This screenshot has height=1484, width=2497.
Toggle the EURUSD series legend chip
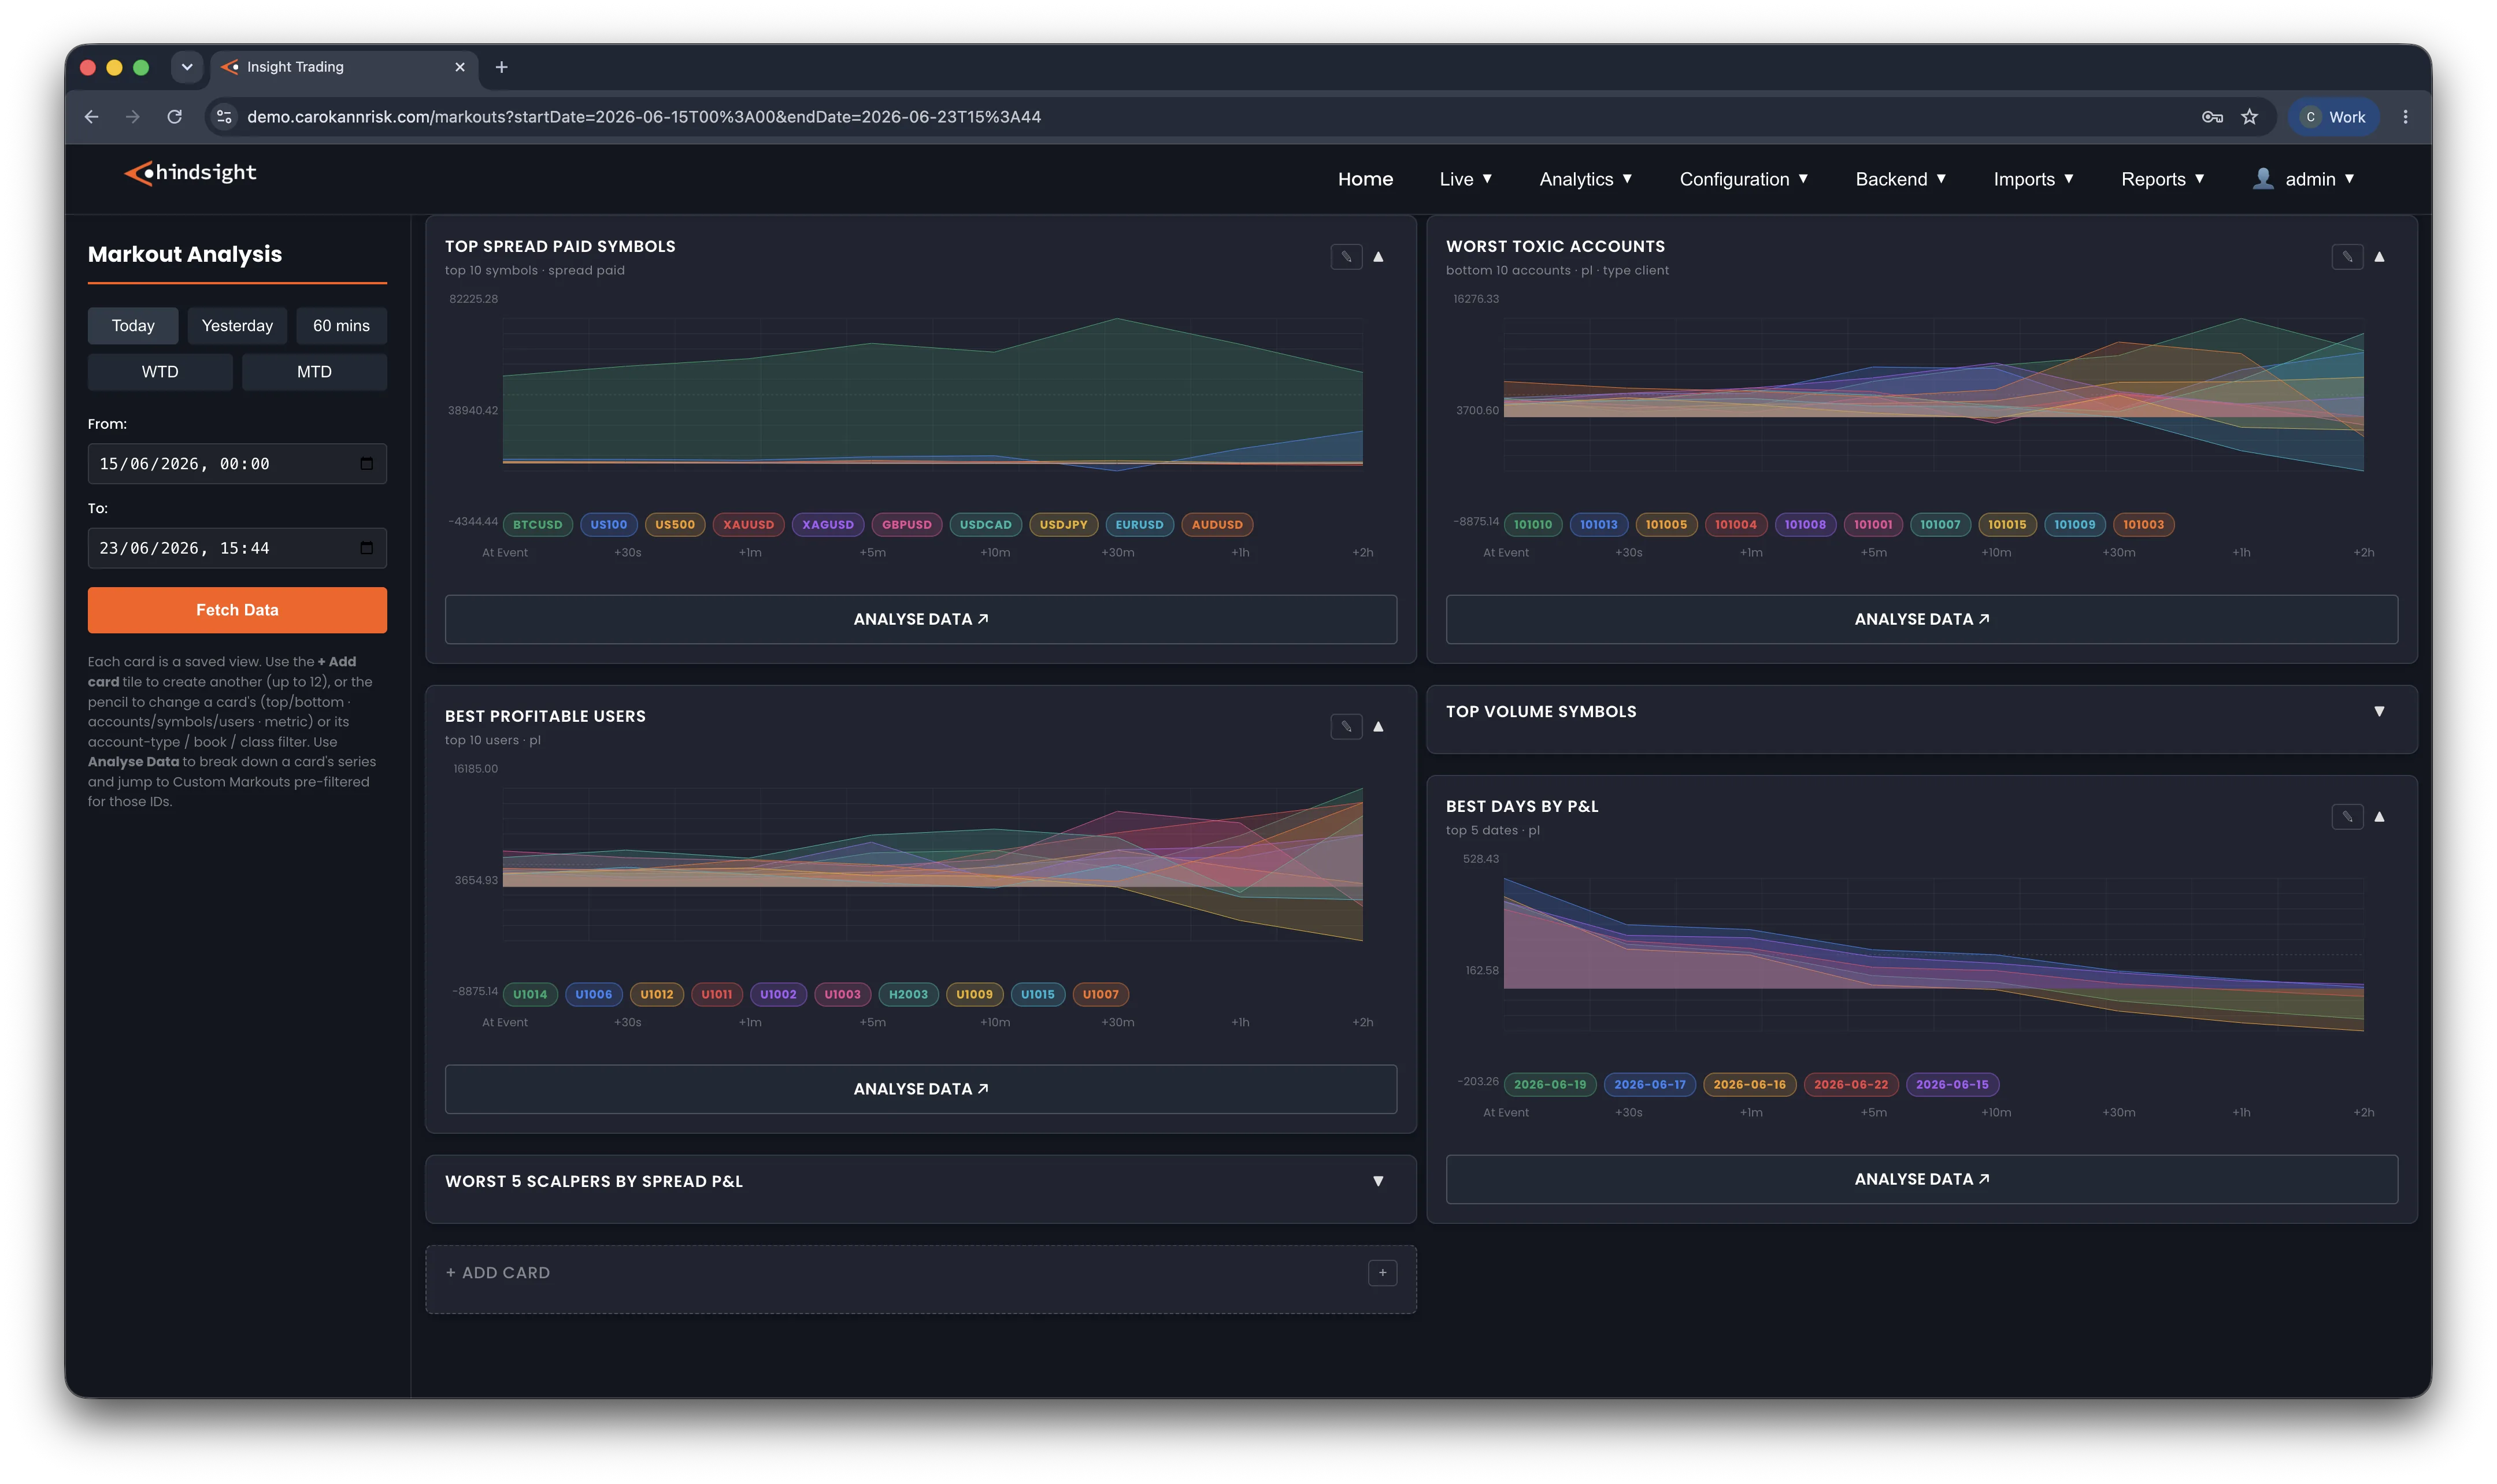pos(1139,525)
